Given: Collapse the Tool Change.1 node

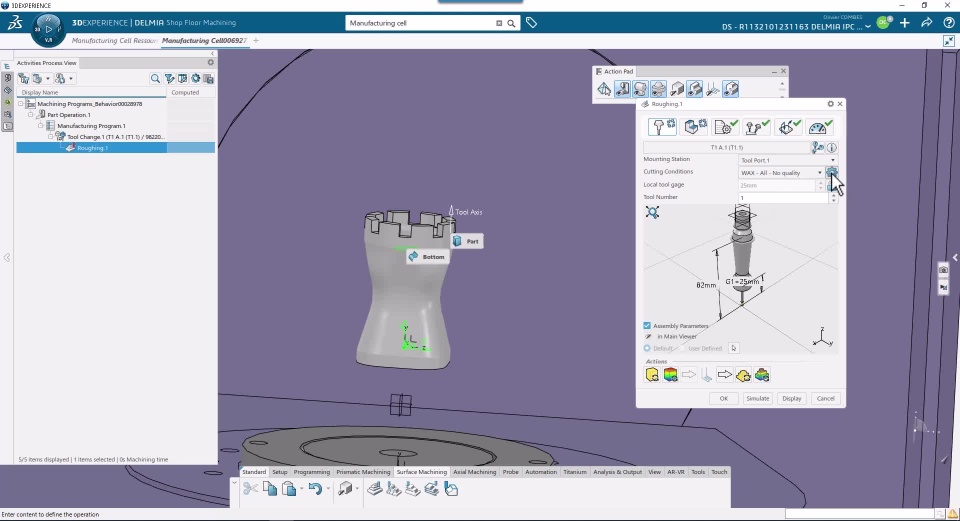Looking at the screenshot, I should [50, 137].
